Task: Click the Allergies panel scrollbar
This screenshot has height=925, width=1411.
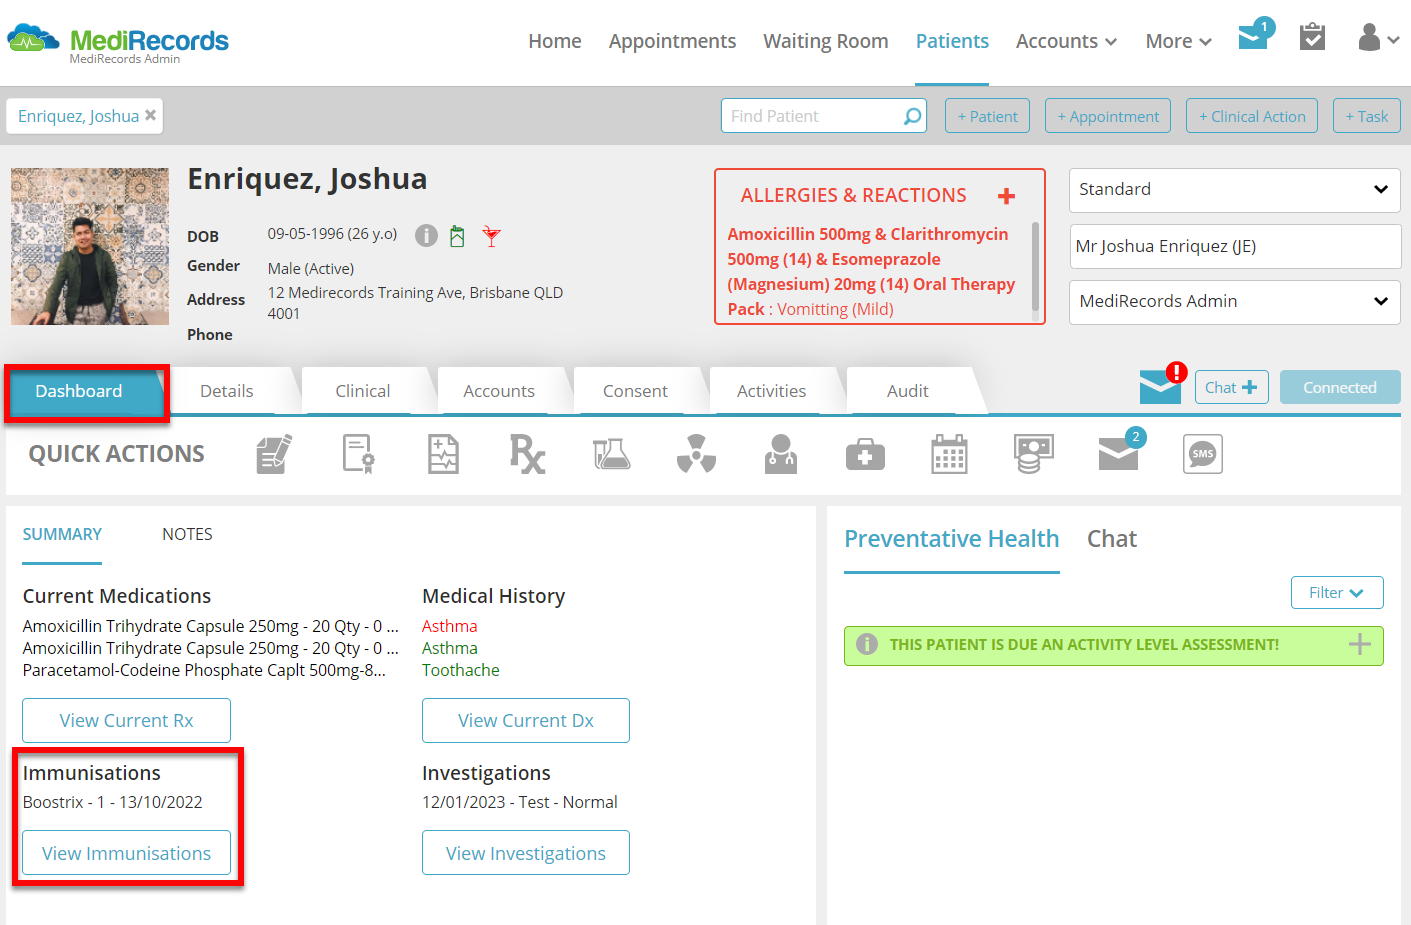Action: [1034, 266]
